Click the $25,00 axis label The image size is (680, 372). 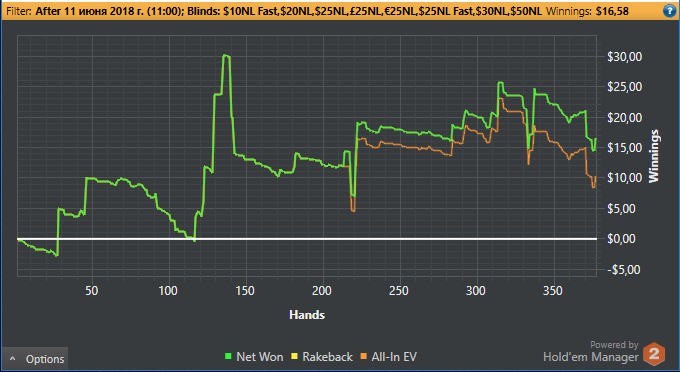coord(624,87)
